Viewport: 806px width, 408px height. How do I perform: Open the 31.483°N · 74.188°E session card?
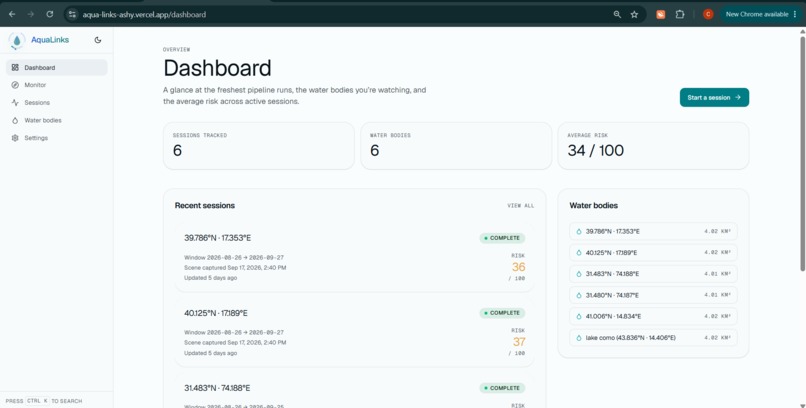[x=354, y=391]
